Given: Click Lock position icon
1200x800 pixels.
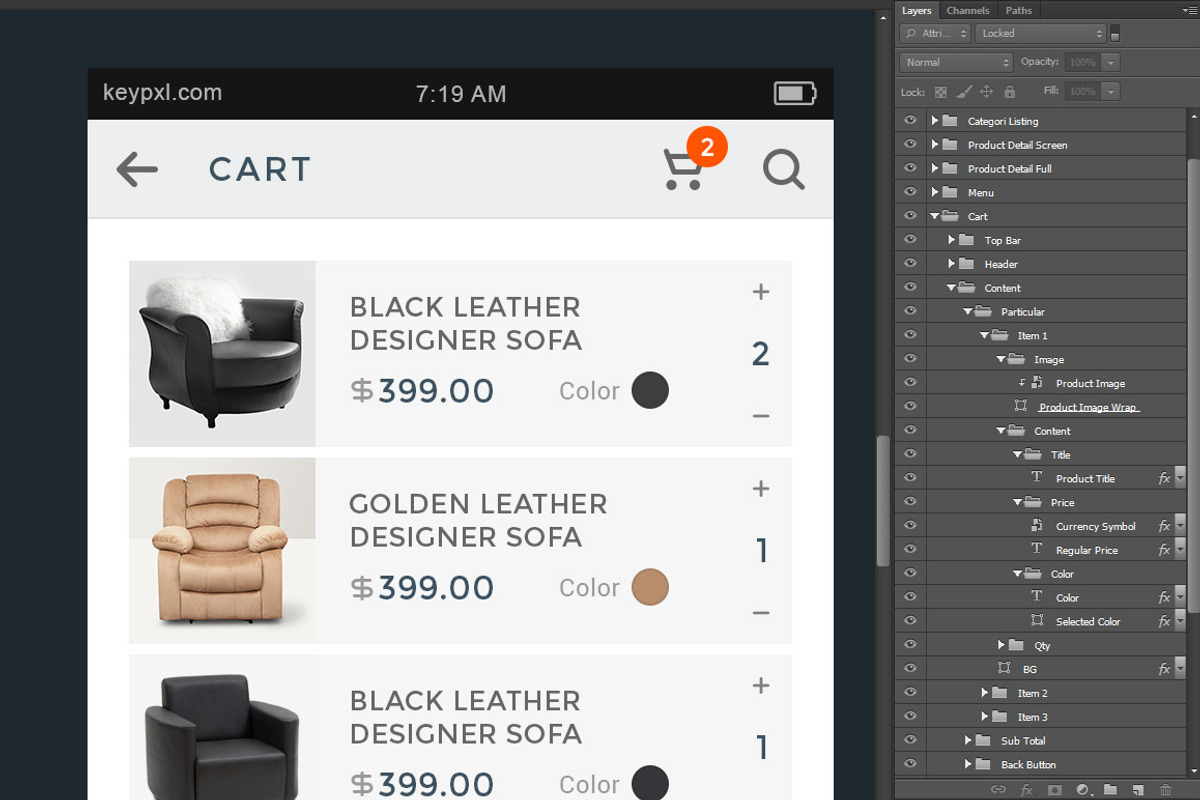Looking at the screenshot, I should pos(986,92).
